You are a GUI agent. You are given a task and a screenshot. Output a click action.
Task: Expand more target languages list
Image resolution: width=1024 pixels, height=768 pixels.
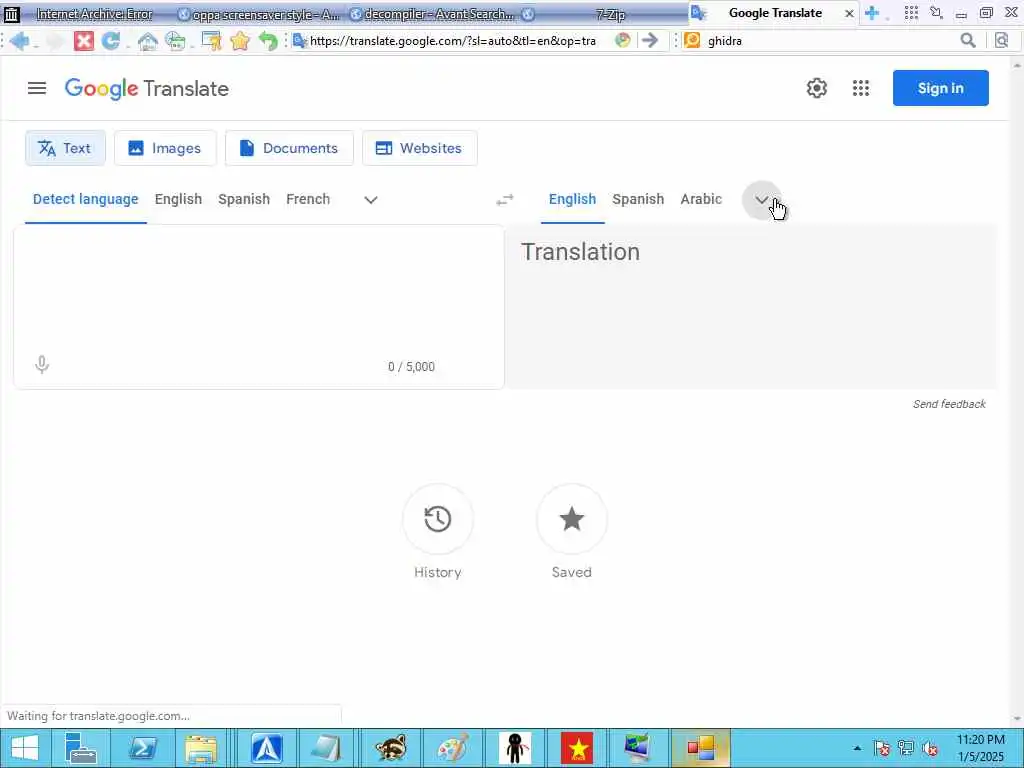[761, 200]
